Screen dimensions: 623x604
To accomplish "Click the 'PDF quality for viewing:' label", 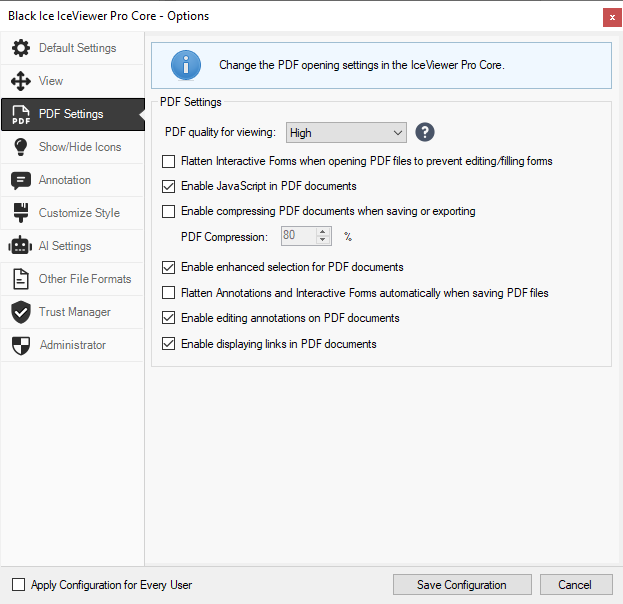I will click(220, 132).
